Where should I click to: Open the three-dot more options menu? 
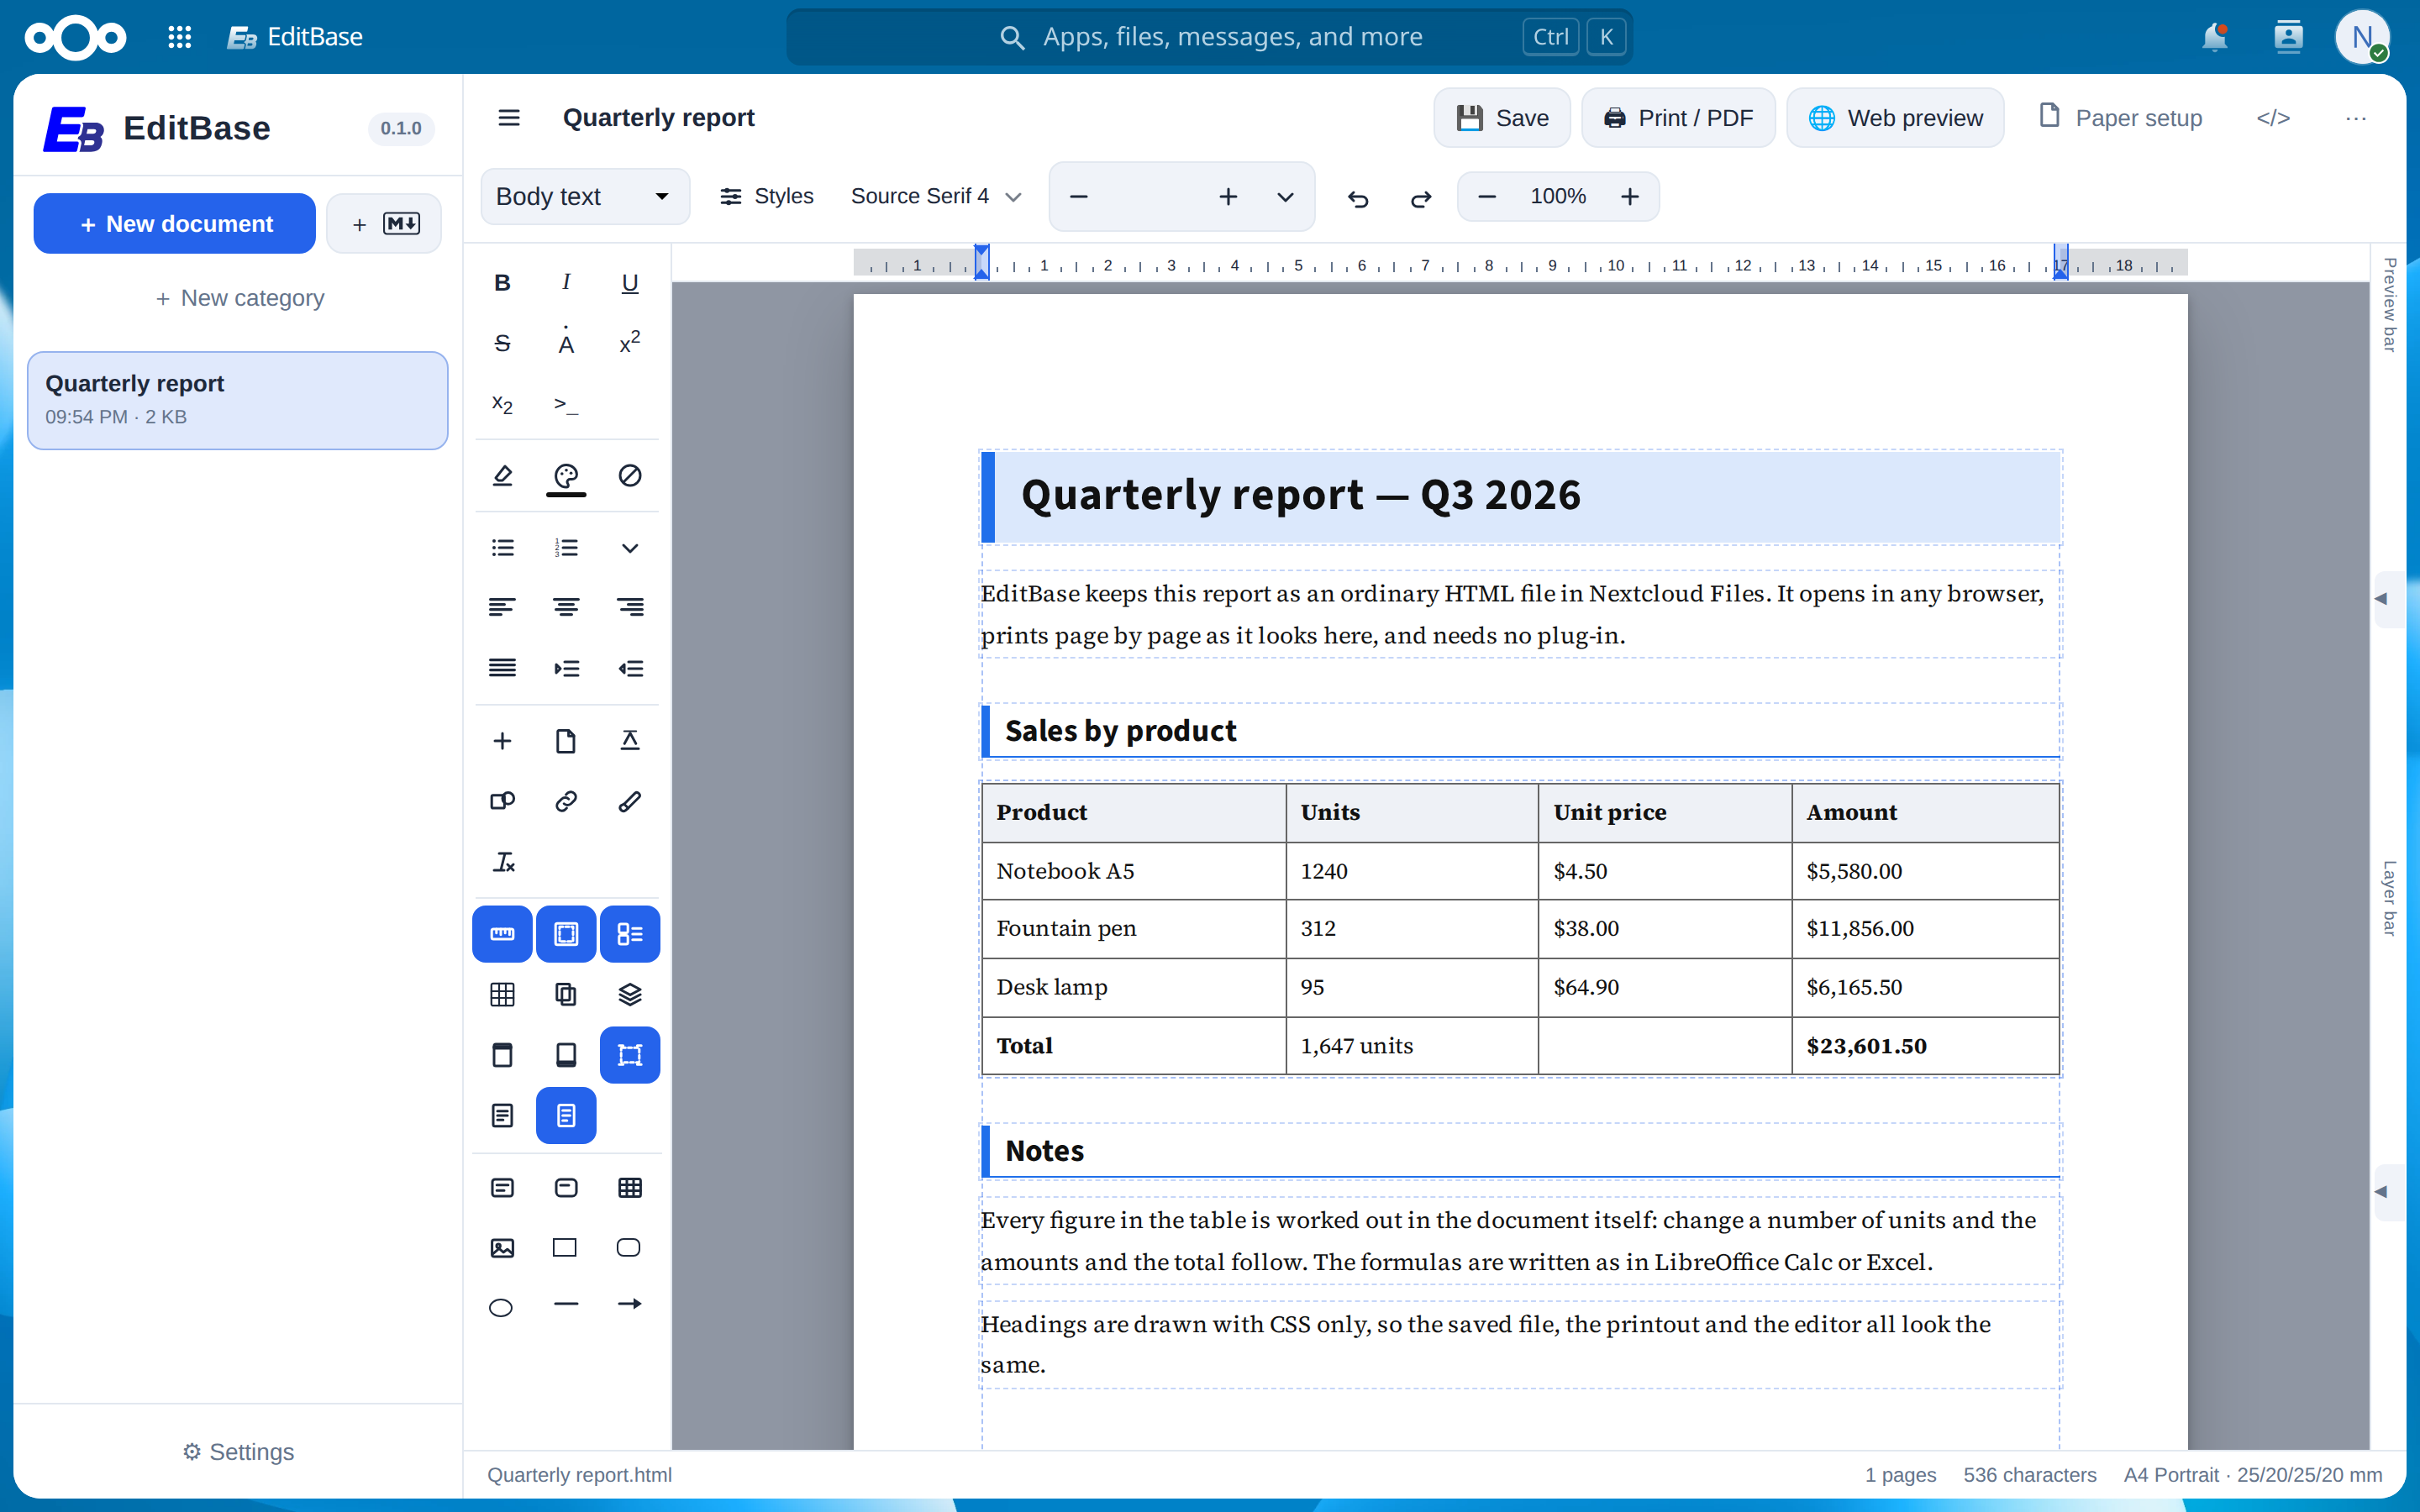coord(2356,118)
